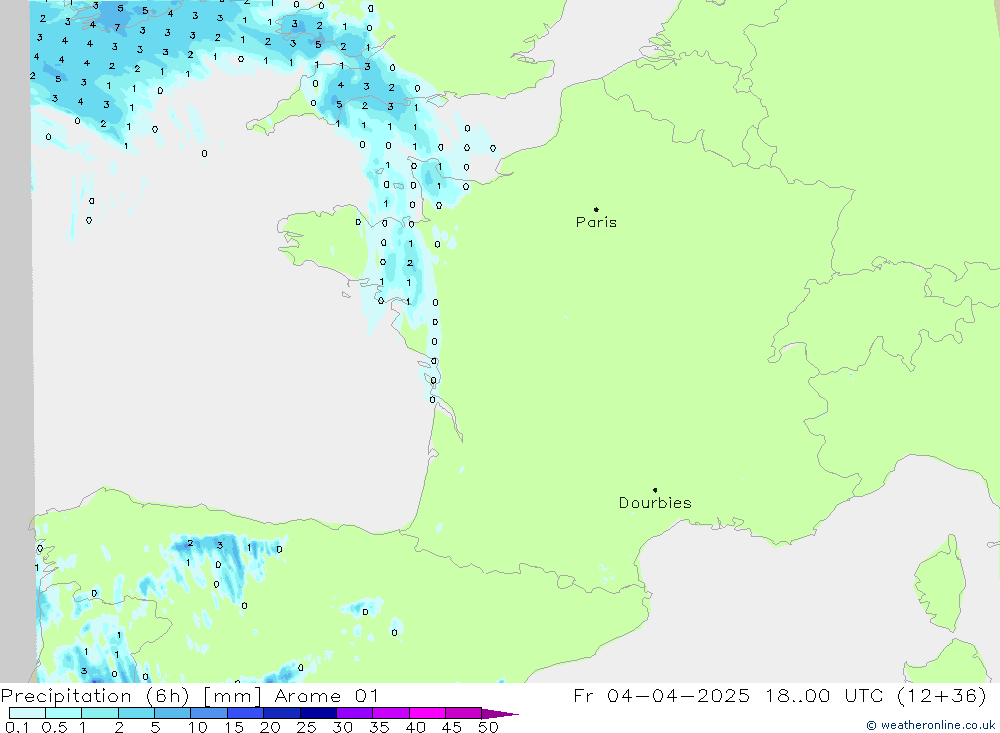Pick the legend swatch between 15 and 20
Image resolution: width=1000 pixels, height=733 pixels.
point(246,713)
